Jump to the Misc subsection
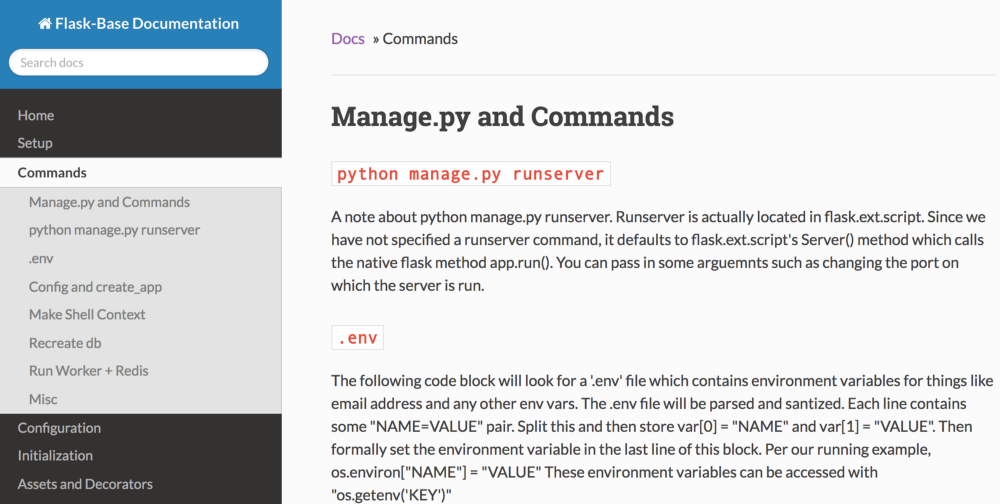The image size is (1000, 504). [x=43, y=399]
